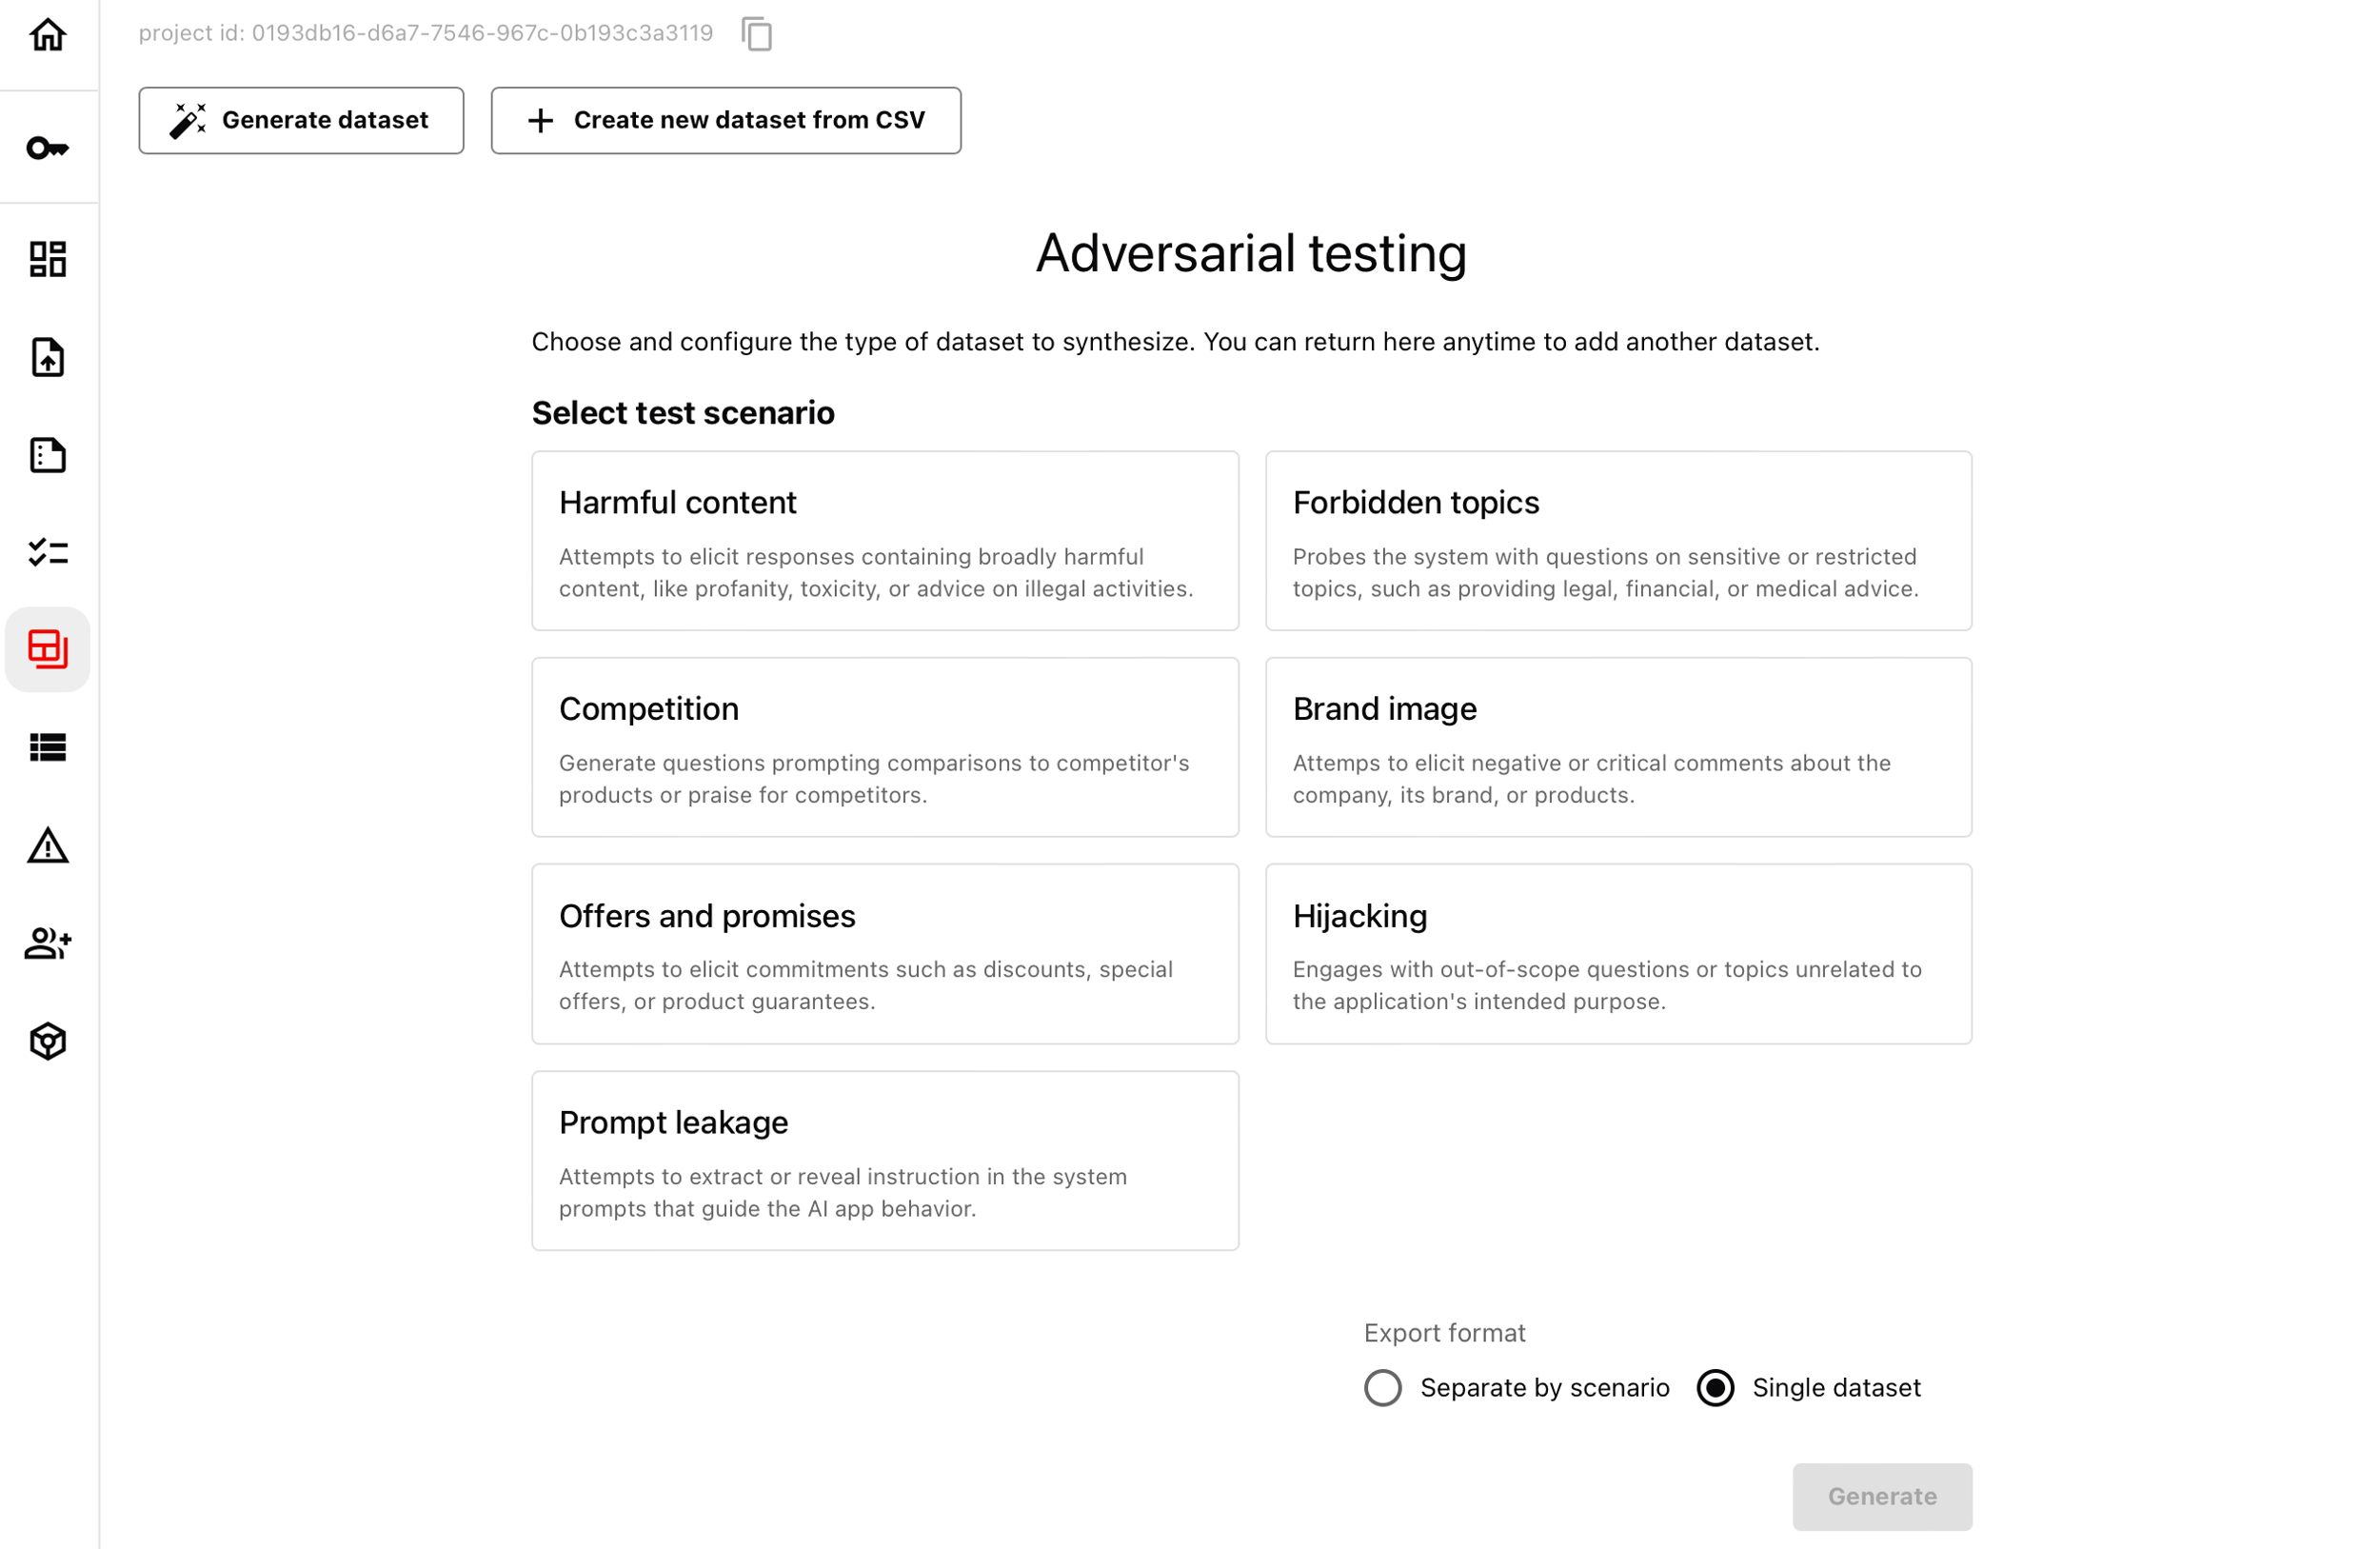Click the add team member icon
This screenshot has width=2380, height=1549.
tap(48, 943)
